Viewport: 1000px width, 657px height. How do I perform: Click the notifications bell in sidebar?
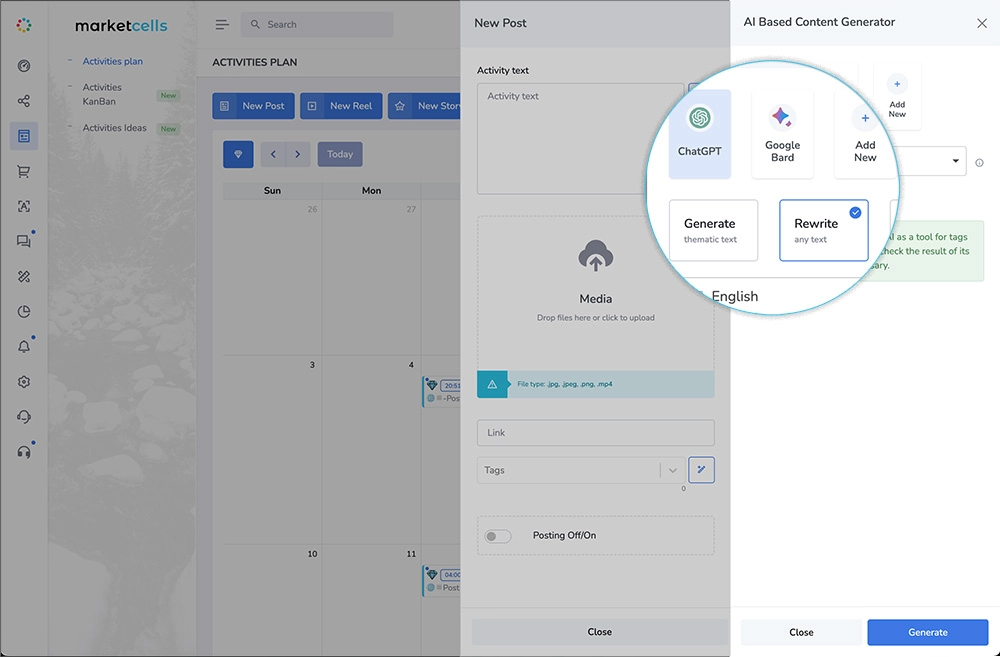pos(24,347)
